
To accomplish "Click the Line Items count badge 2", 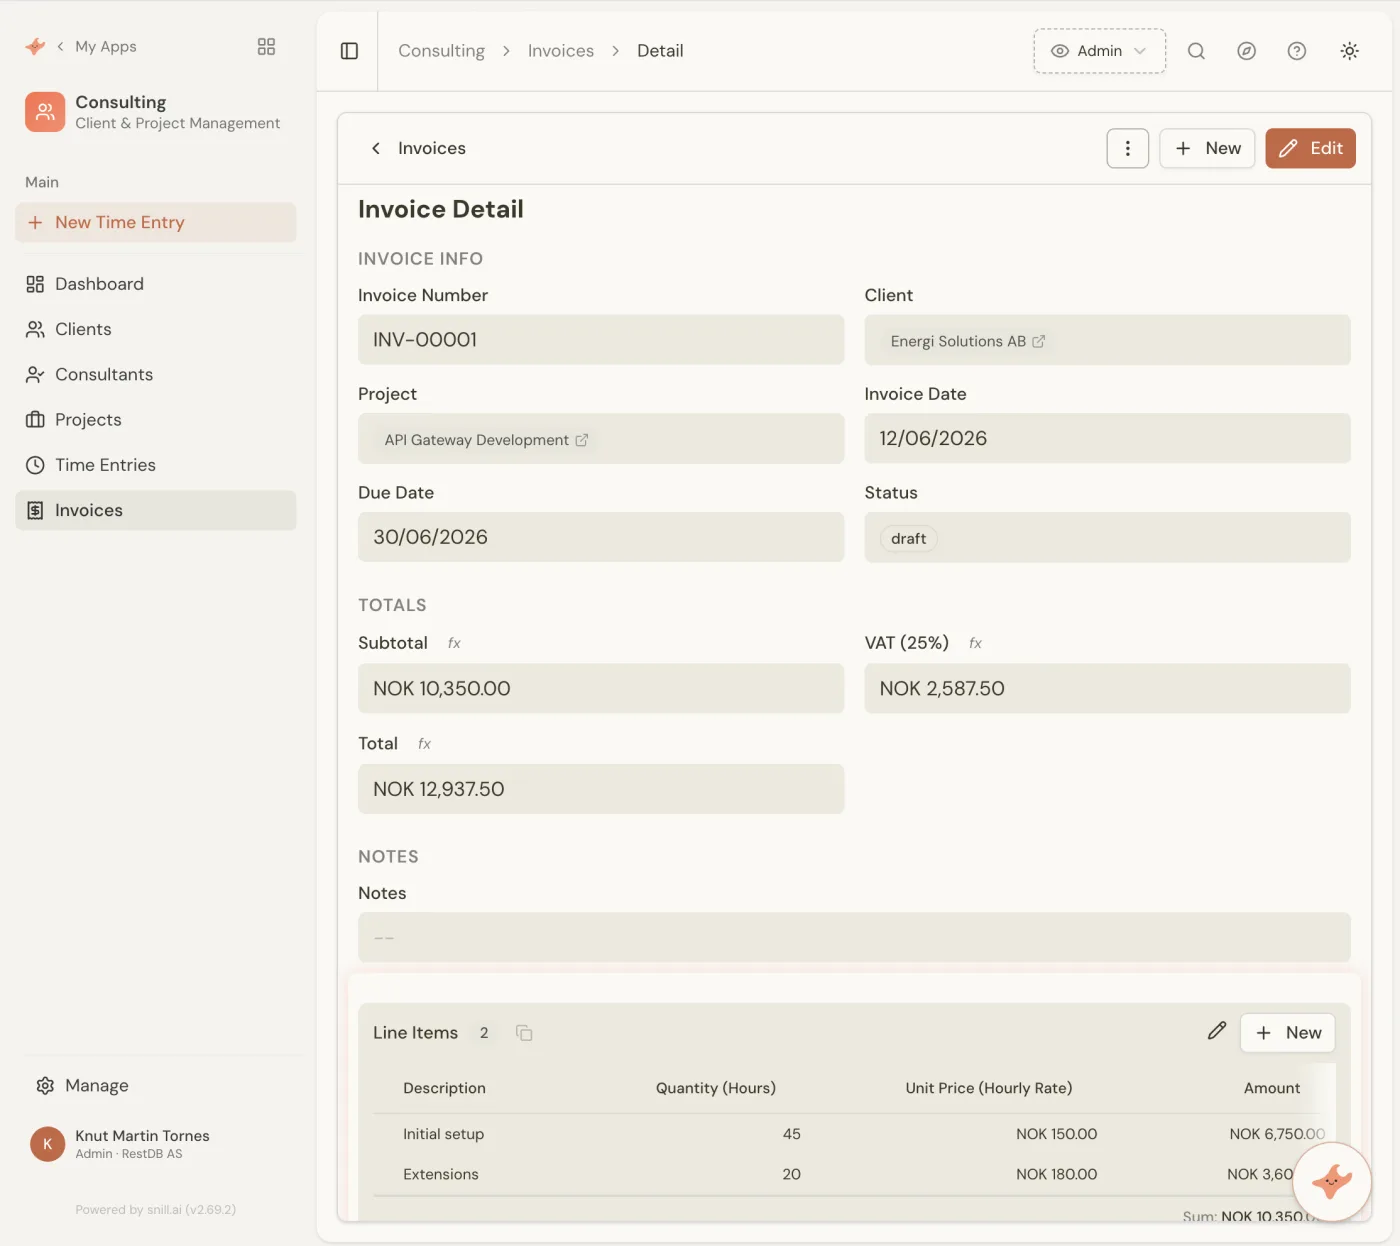I will pos(484,1033).
